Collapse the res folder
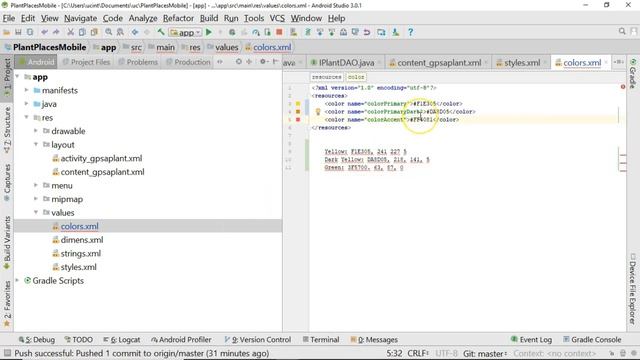 tap(27, 118)
